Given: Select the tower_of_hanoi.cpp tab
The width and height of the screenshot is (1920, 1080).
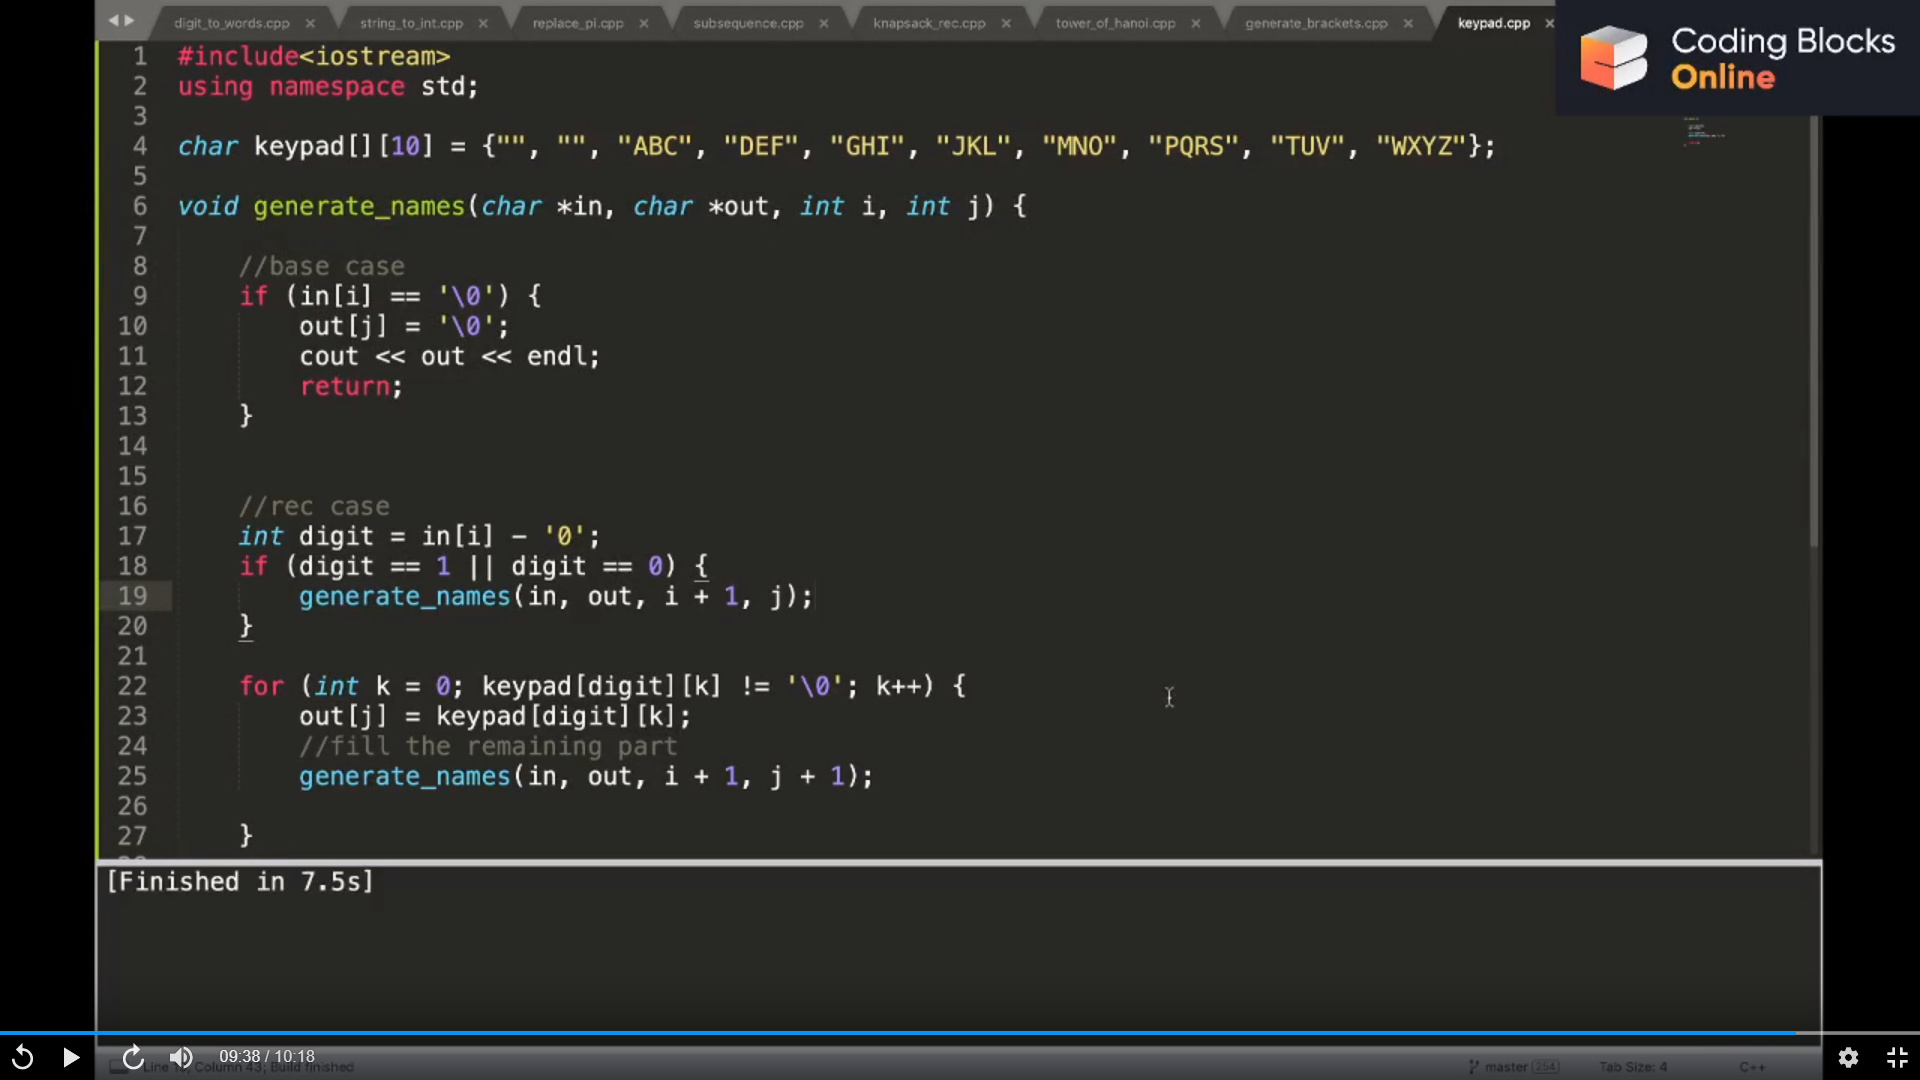Looking at the screenshot, I should pos(1115,23).
